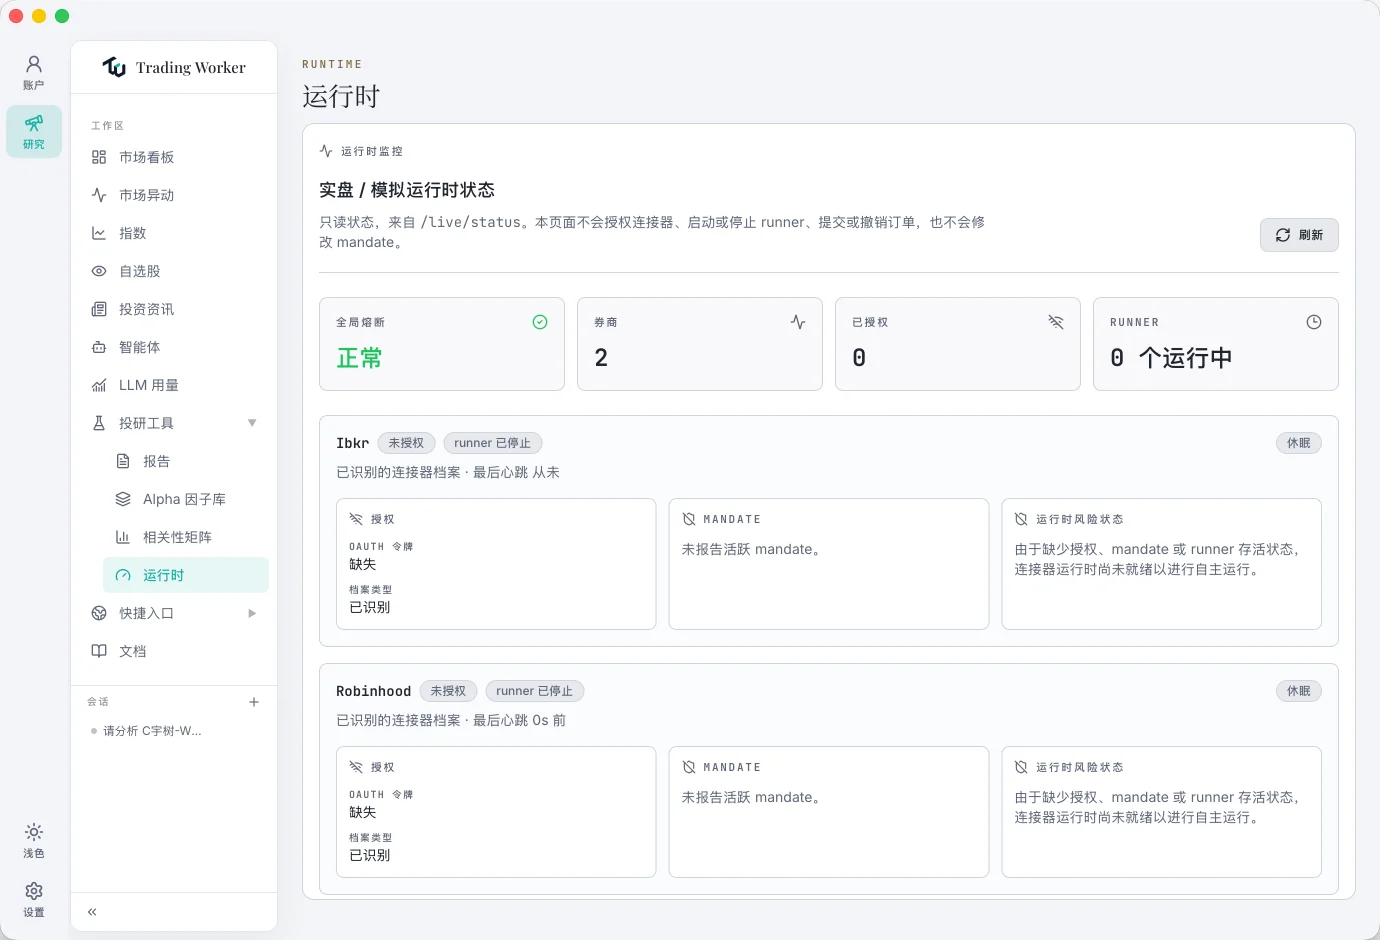
Task: Select 运行时 in the sidebar
Action: point(186,575)
